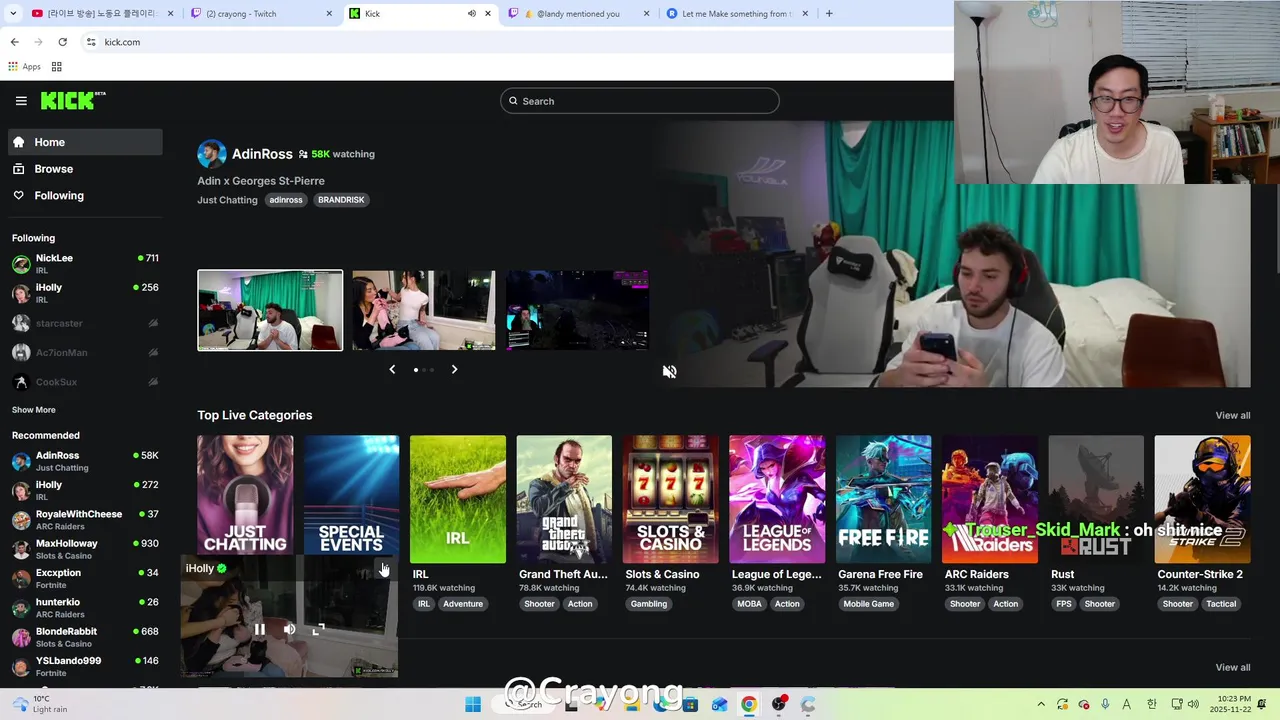The height and width of the screenshot is (720, 1280).
Task: Select the third dark gameplay carousel thumbnail
Action: tap(577, 310)
